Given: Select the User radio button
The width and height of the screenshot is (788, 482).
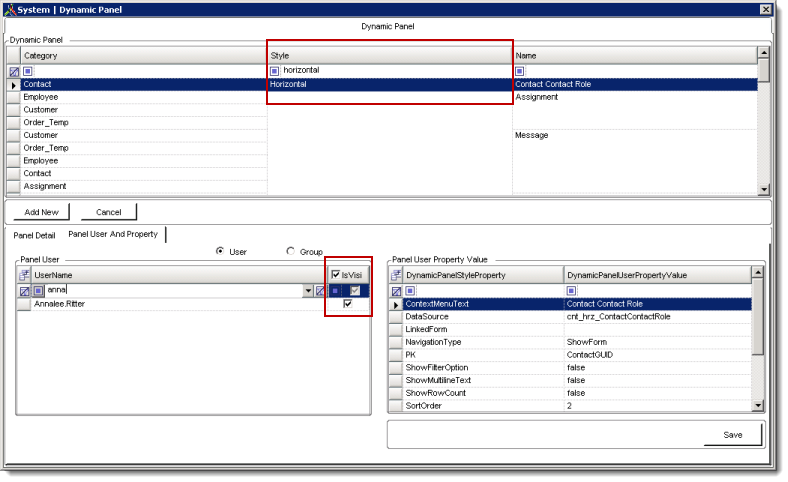Looking at the screenshot, I should click(x=220, y=252).
